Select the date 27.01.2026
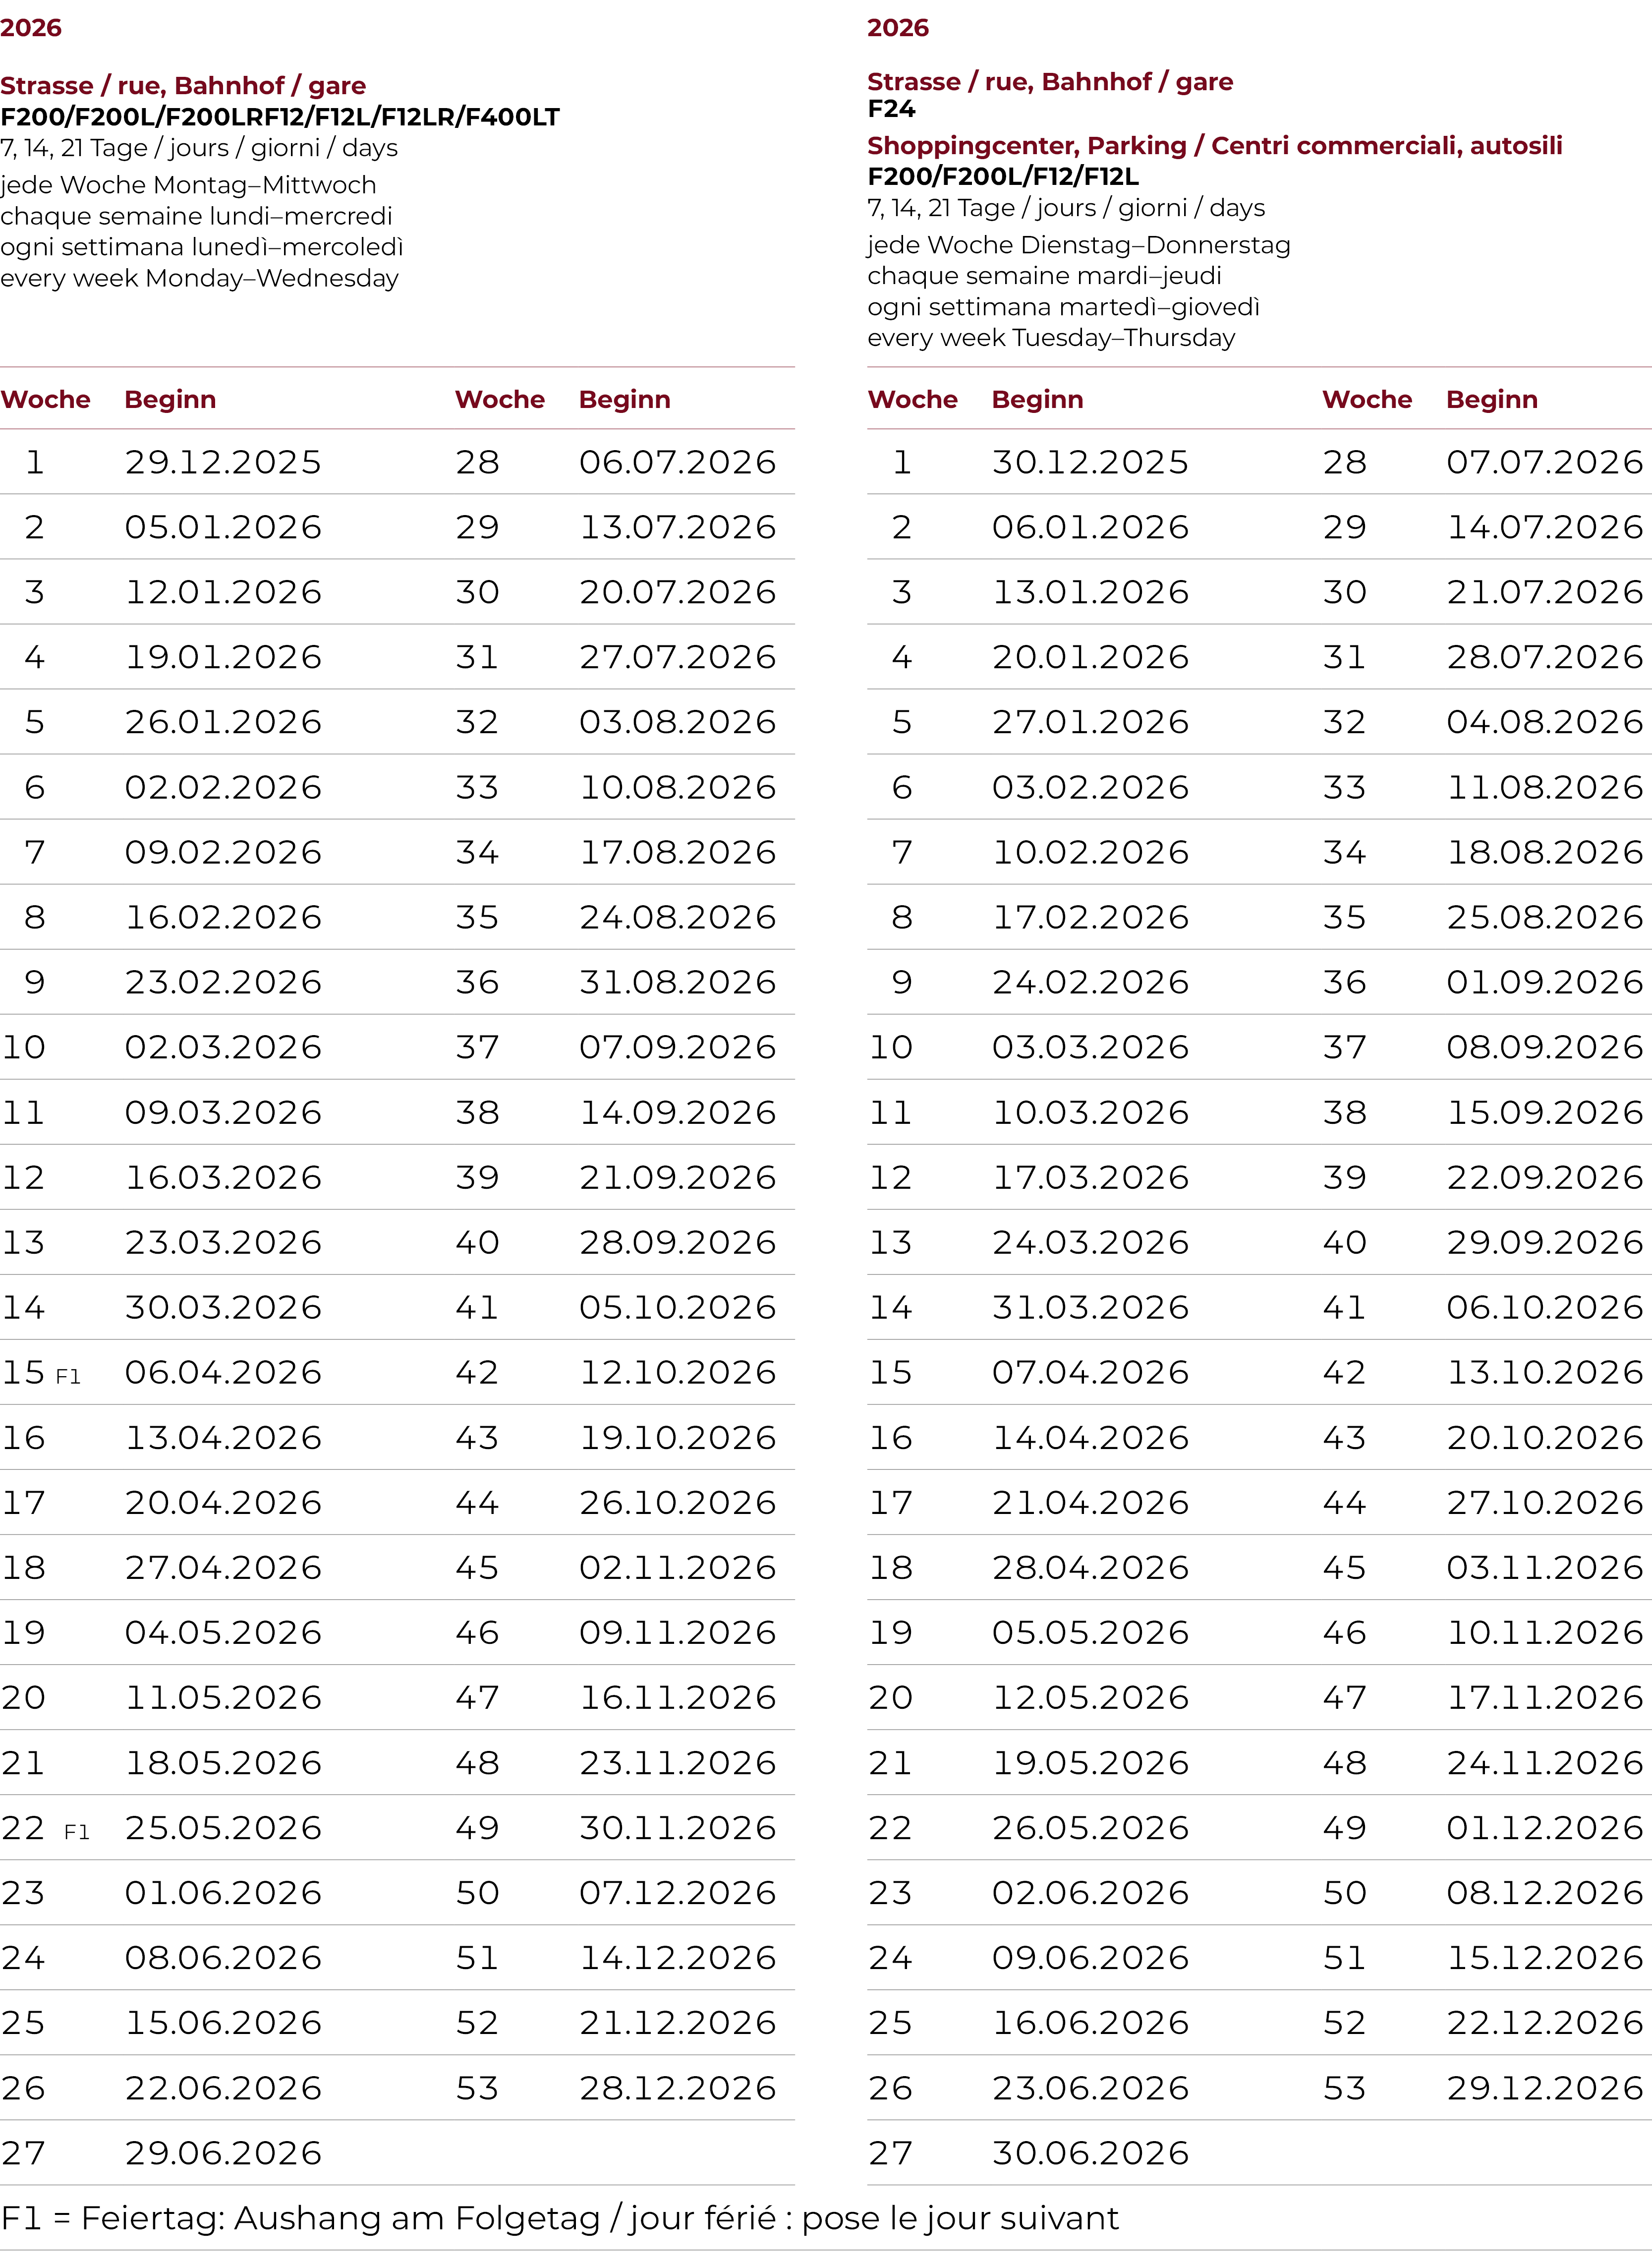This screenshot has width=1652, height=2266. click(1090, 722)
